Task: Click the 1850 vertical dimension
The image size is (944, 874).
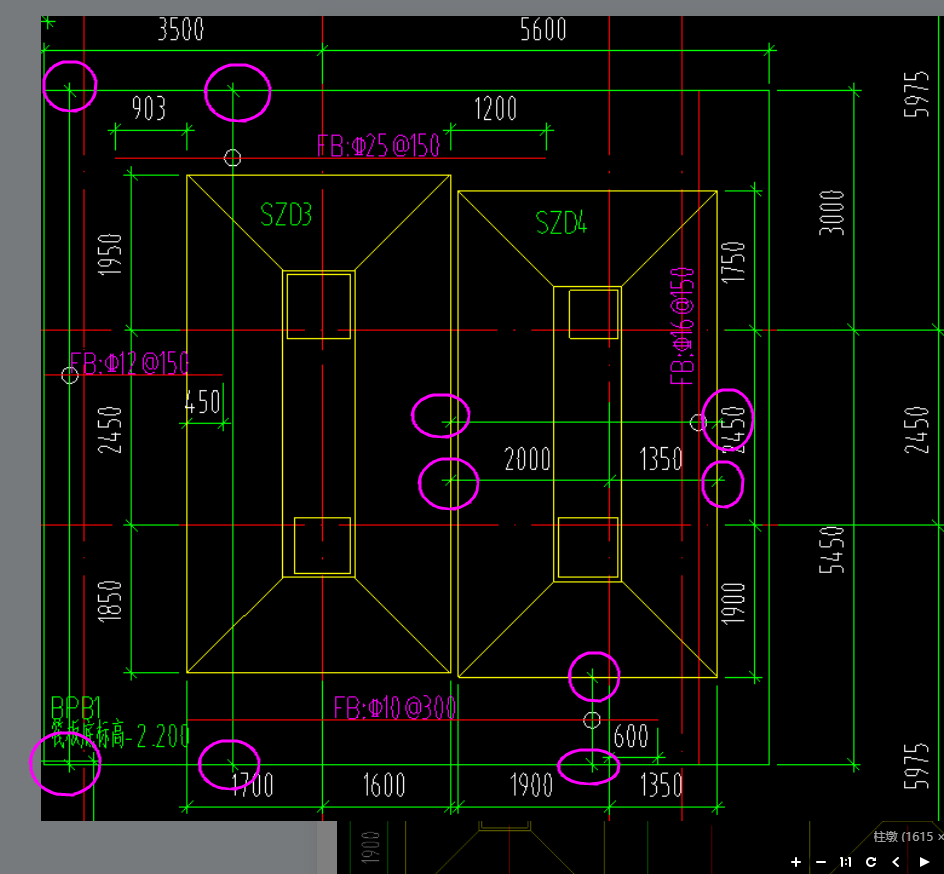Action: (110, 601)
